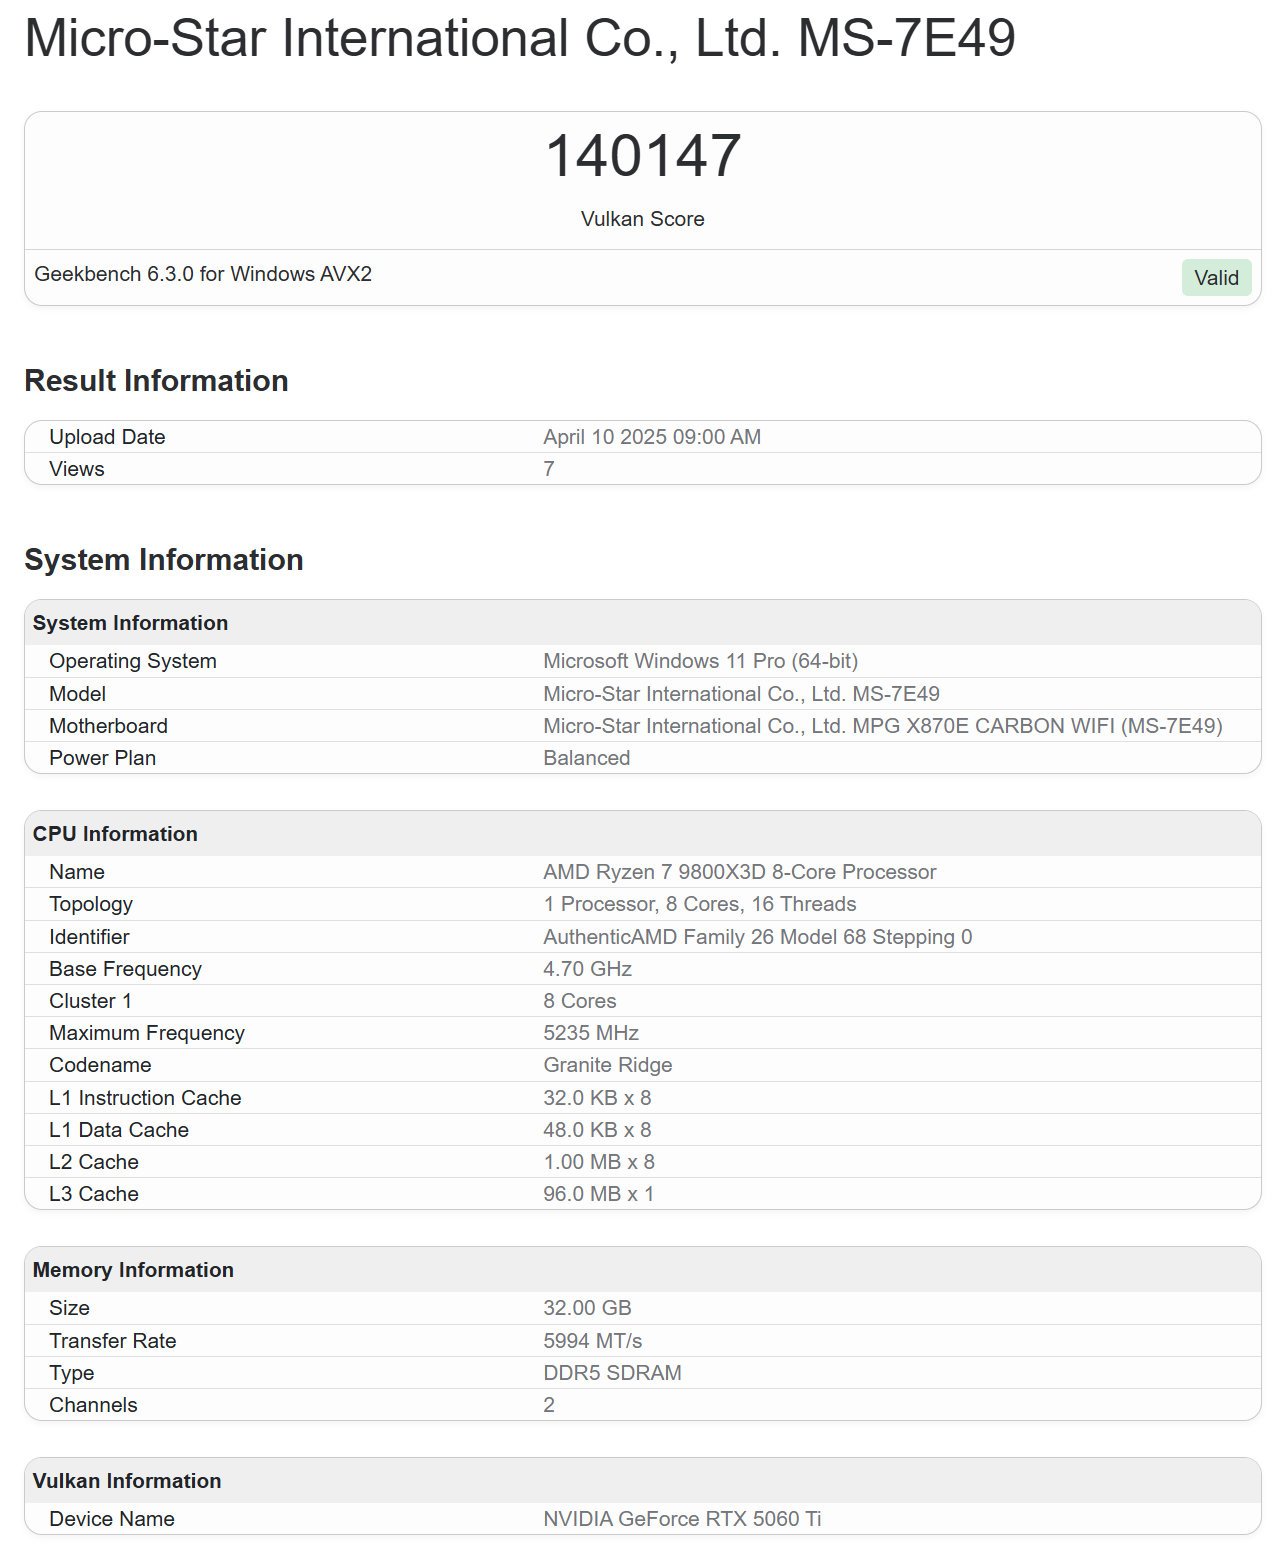Click the Power Plan value Balanced
This screenshot has height=1548, width=1280.
click(x=586, y=758)
